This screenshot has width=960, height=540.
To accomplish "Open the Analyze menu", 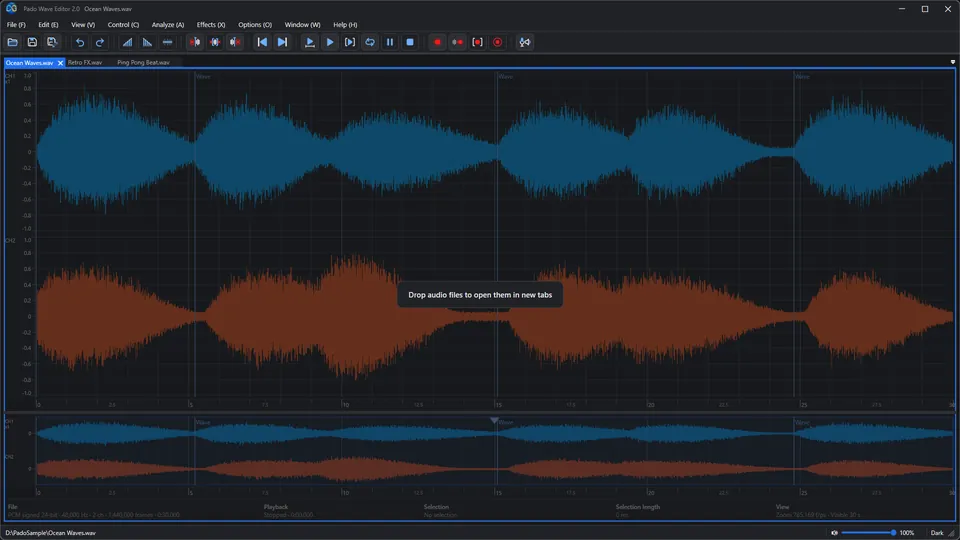I will 168,24.
